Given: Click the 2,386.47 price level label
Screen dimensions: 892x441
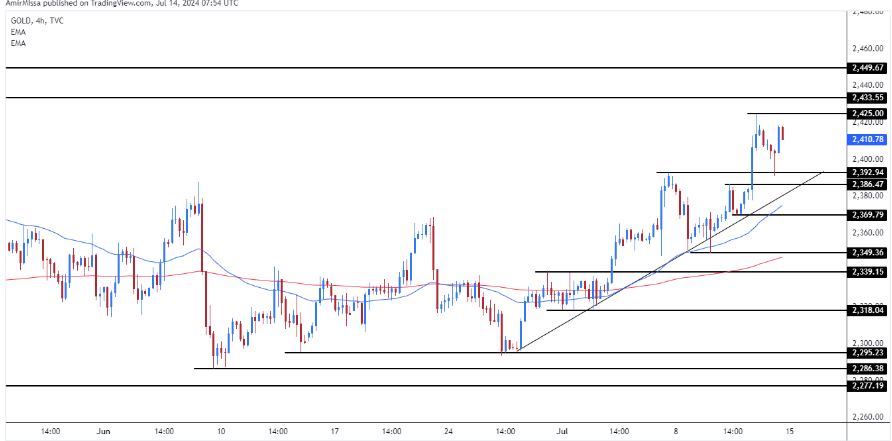Looking at the screenshot, I should [x=866, y=184].
